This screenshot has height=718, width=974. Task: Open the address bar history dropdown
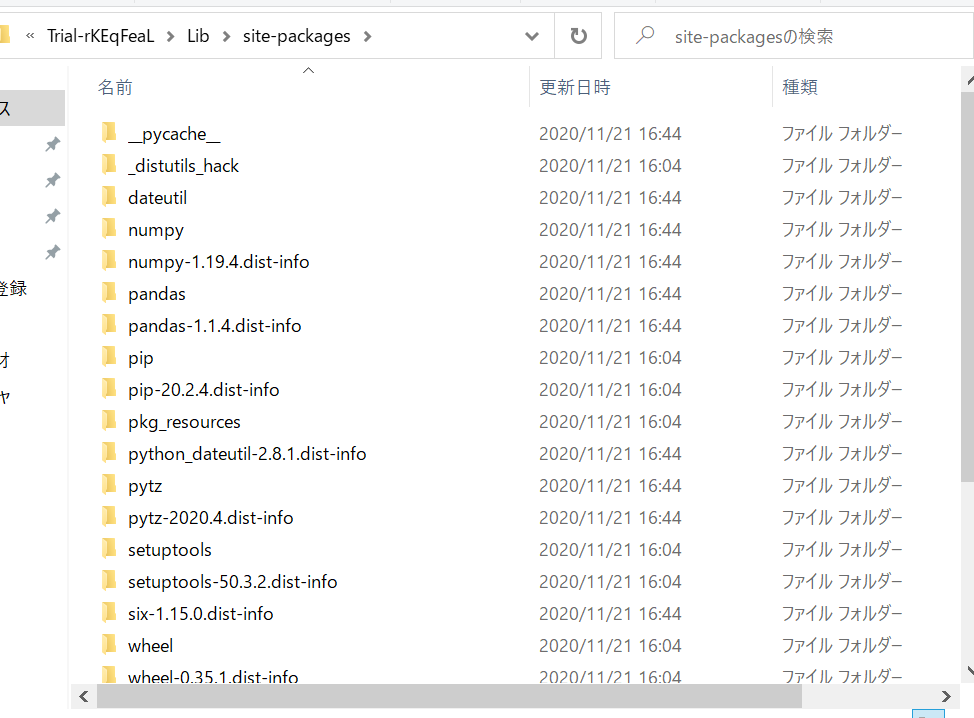click(x=532, y=36)
